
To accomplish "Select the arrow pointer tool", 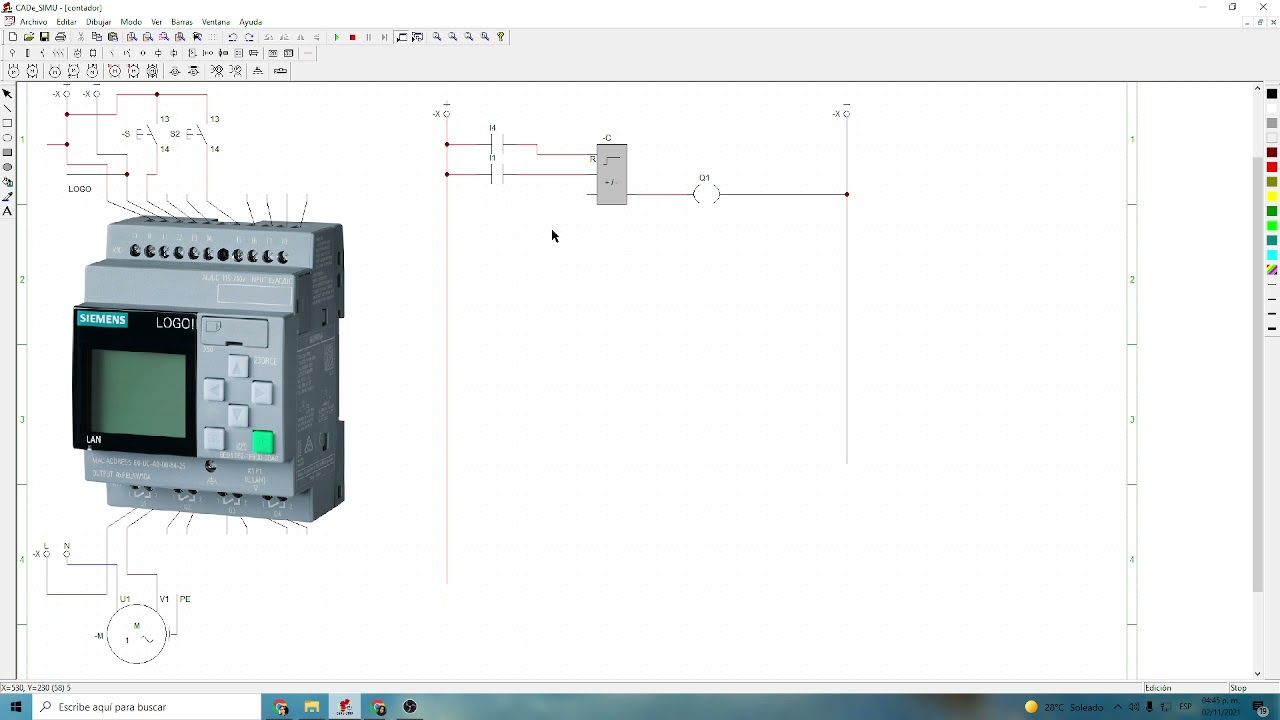I will [7, 93].
